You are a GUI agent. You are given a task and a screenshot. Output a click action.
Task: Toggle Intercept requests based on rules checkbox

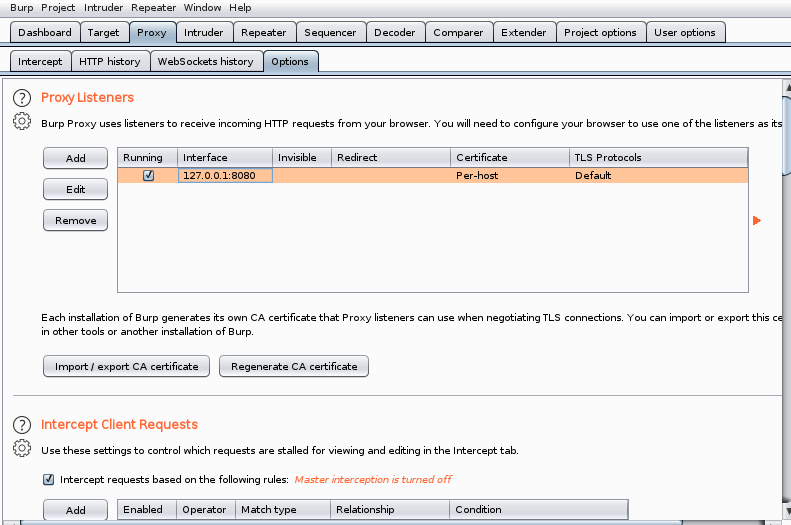click(x=48, y=479)
